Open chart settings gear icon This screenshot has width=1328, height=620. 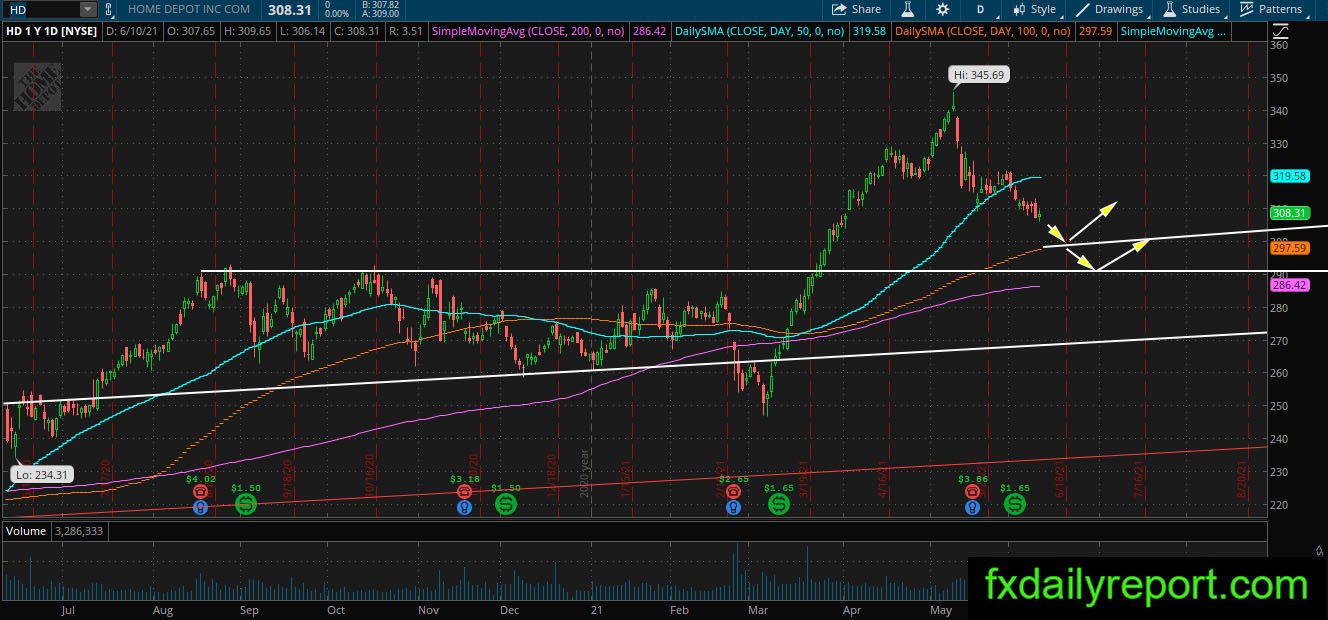coord(943,9)
